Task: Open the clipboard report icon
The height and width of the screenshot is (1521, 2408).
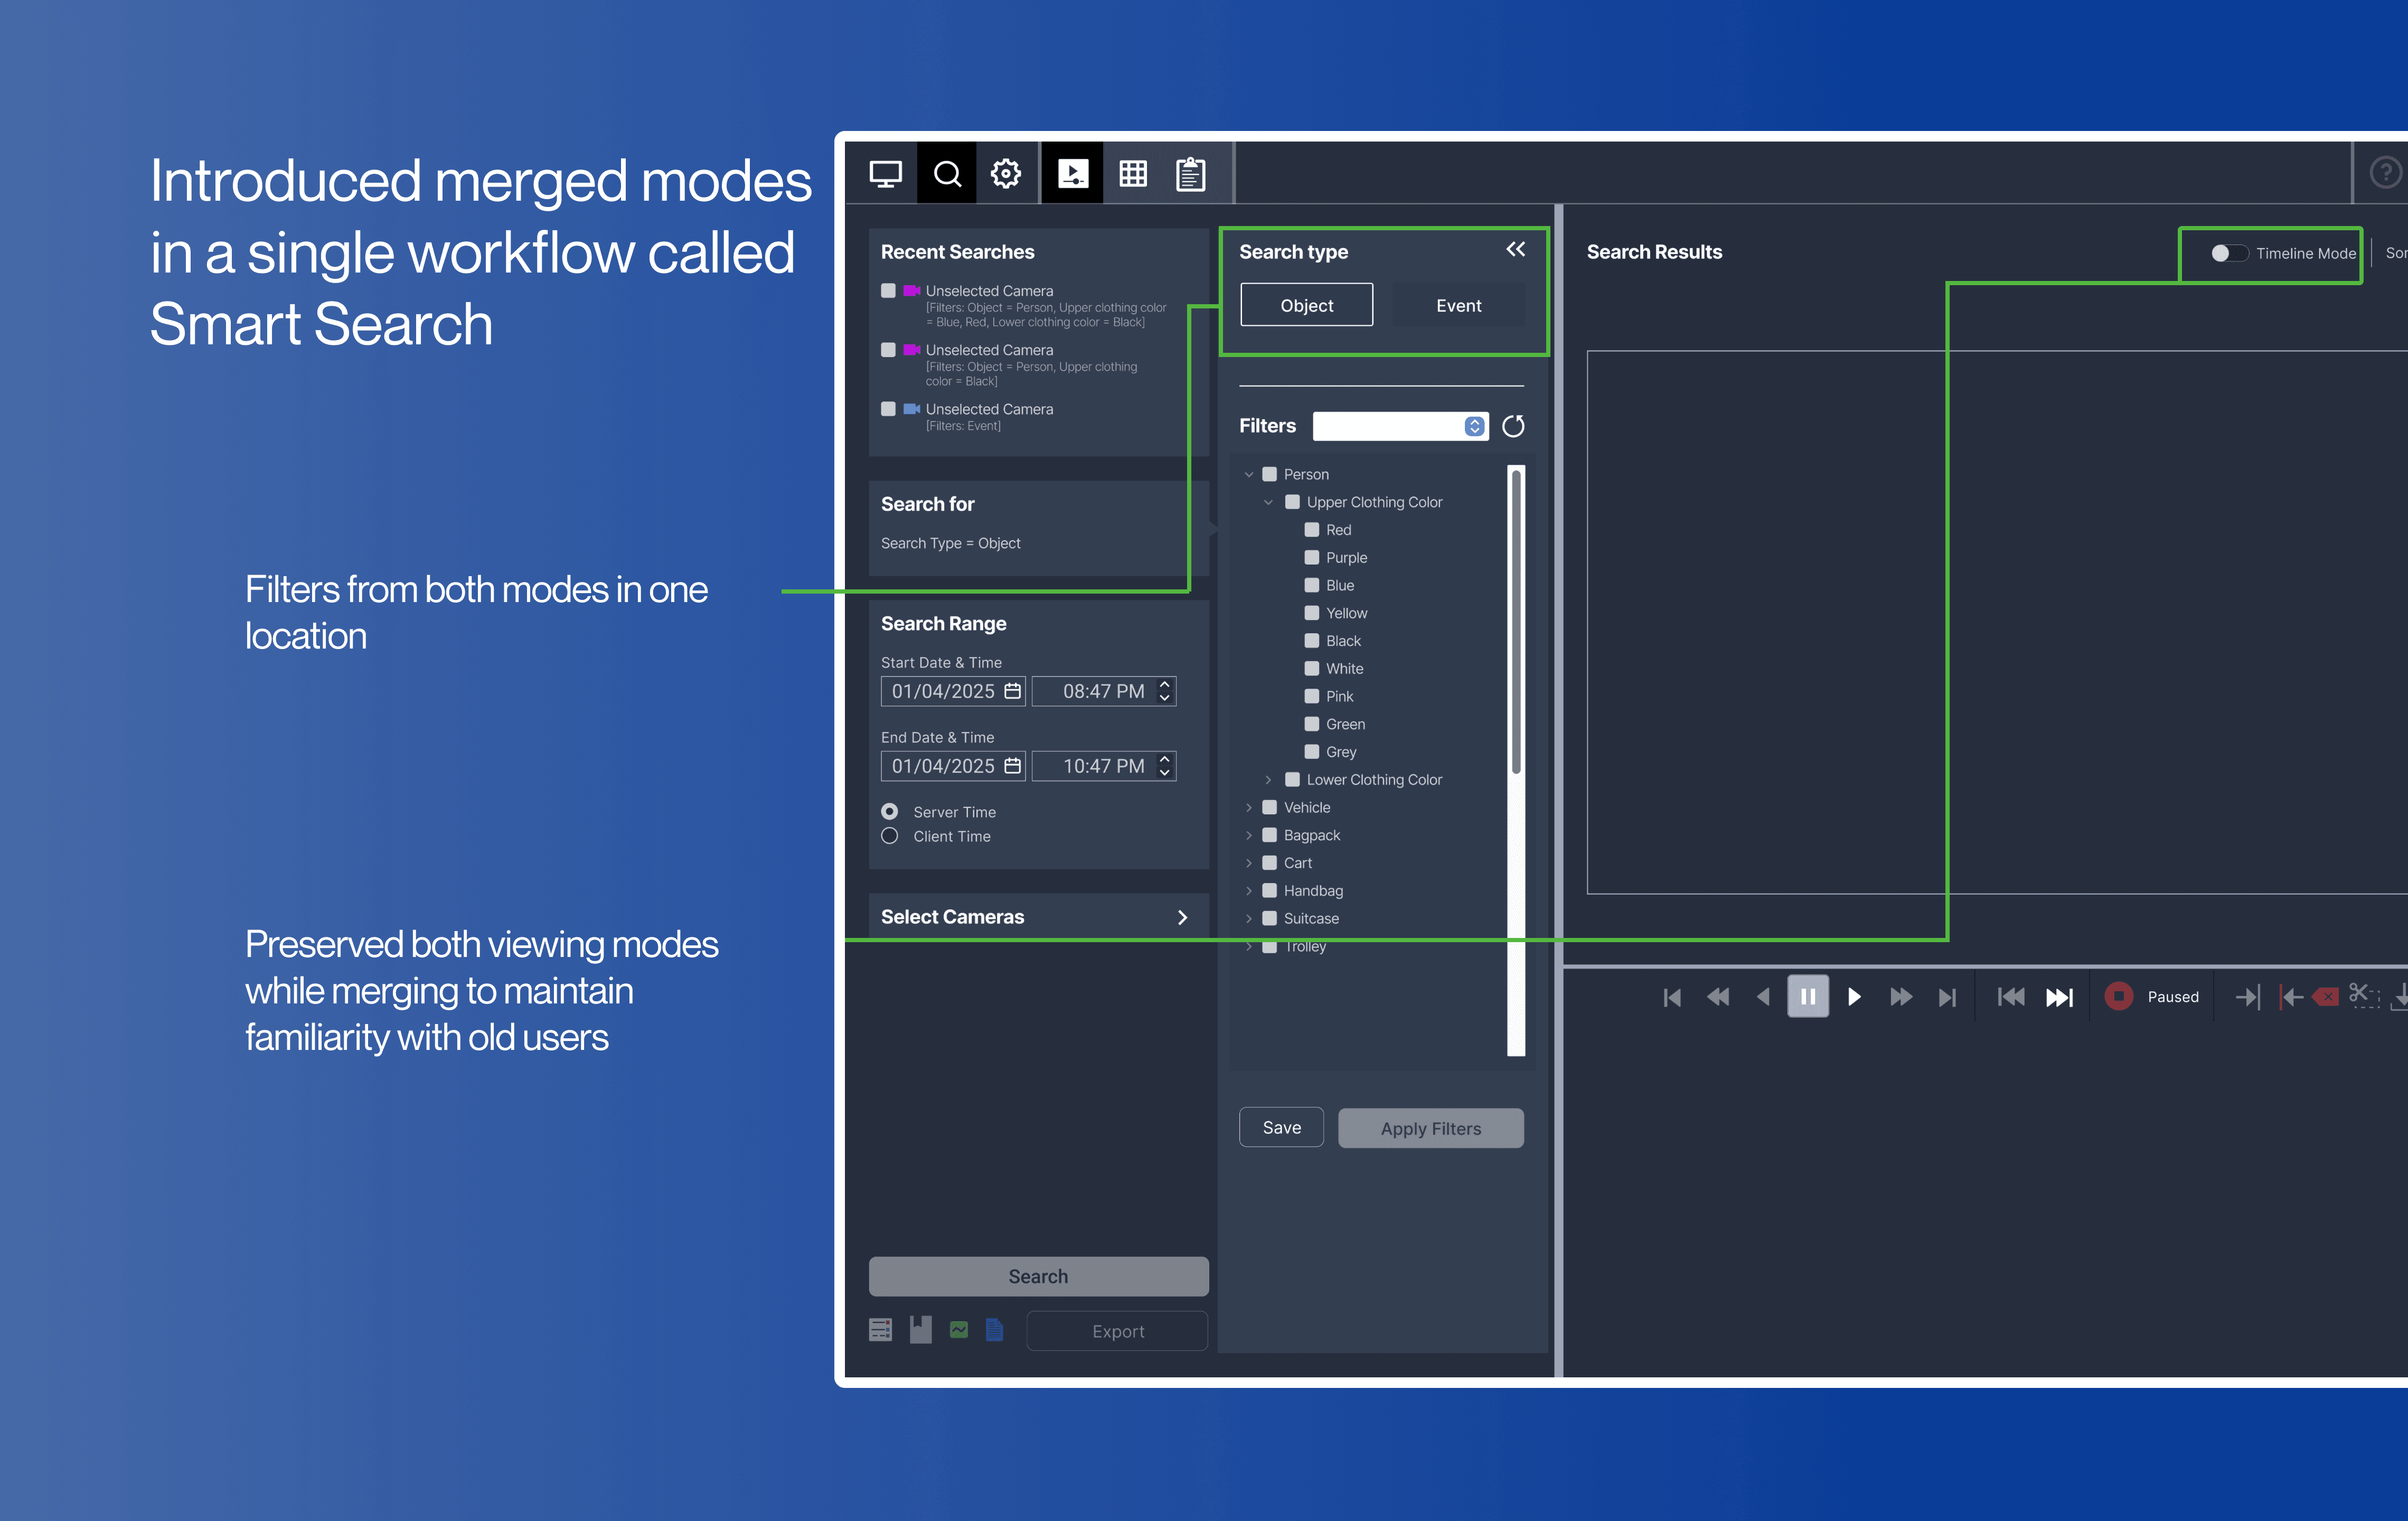Action: coord(1190,174)
